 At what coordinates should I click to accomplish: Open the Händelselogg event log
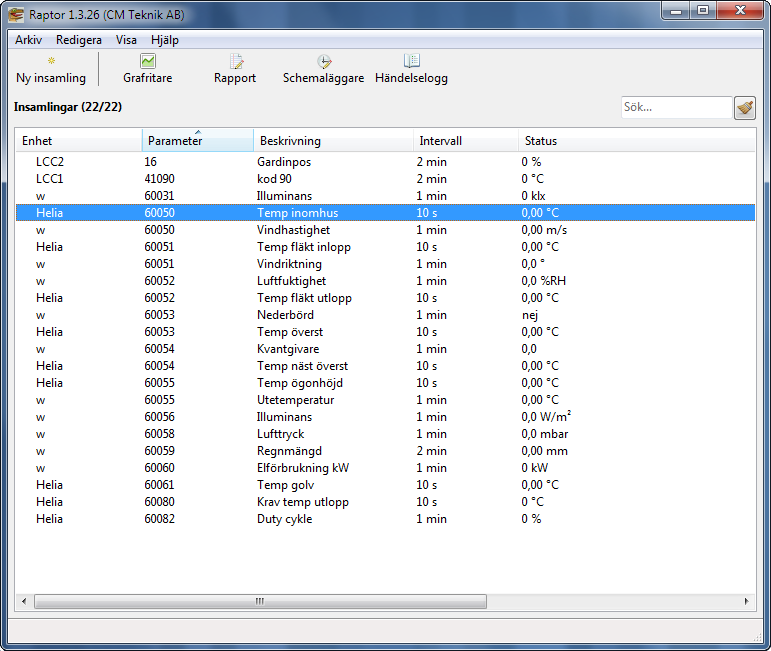tap(411, 69)
